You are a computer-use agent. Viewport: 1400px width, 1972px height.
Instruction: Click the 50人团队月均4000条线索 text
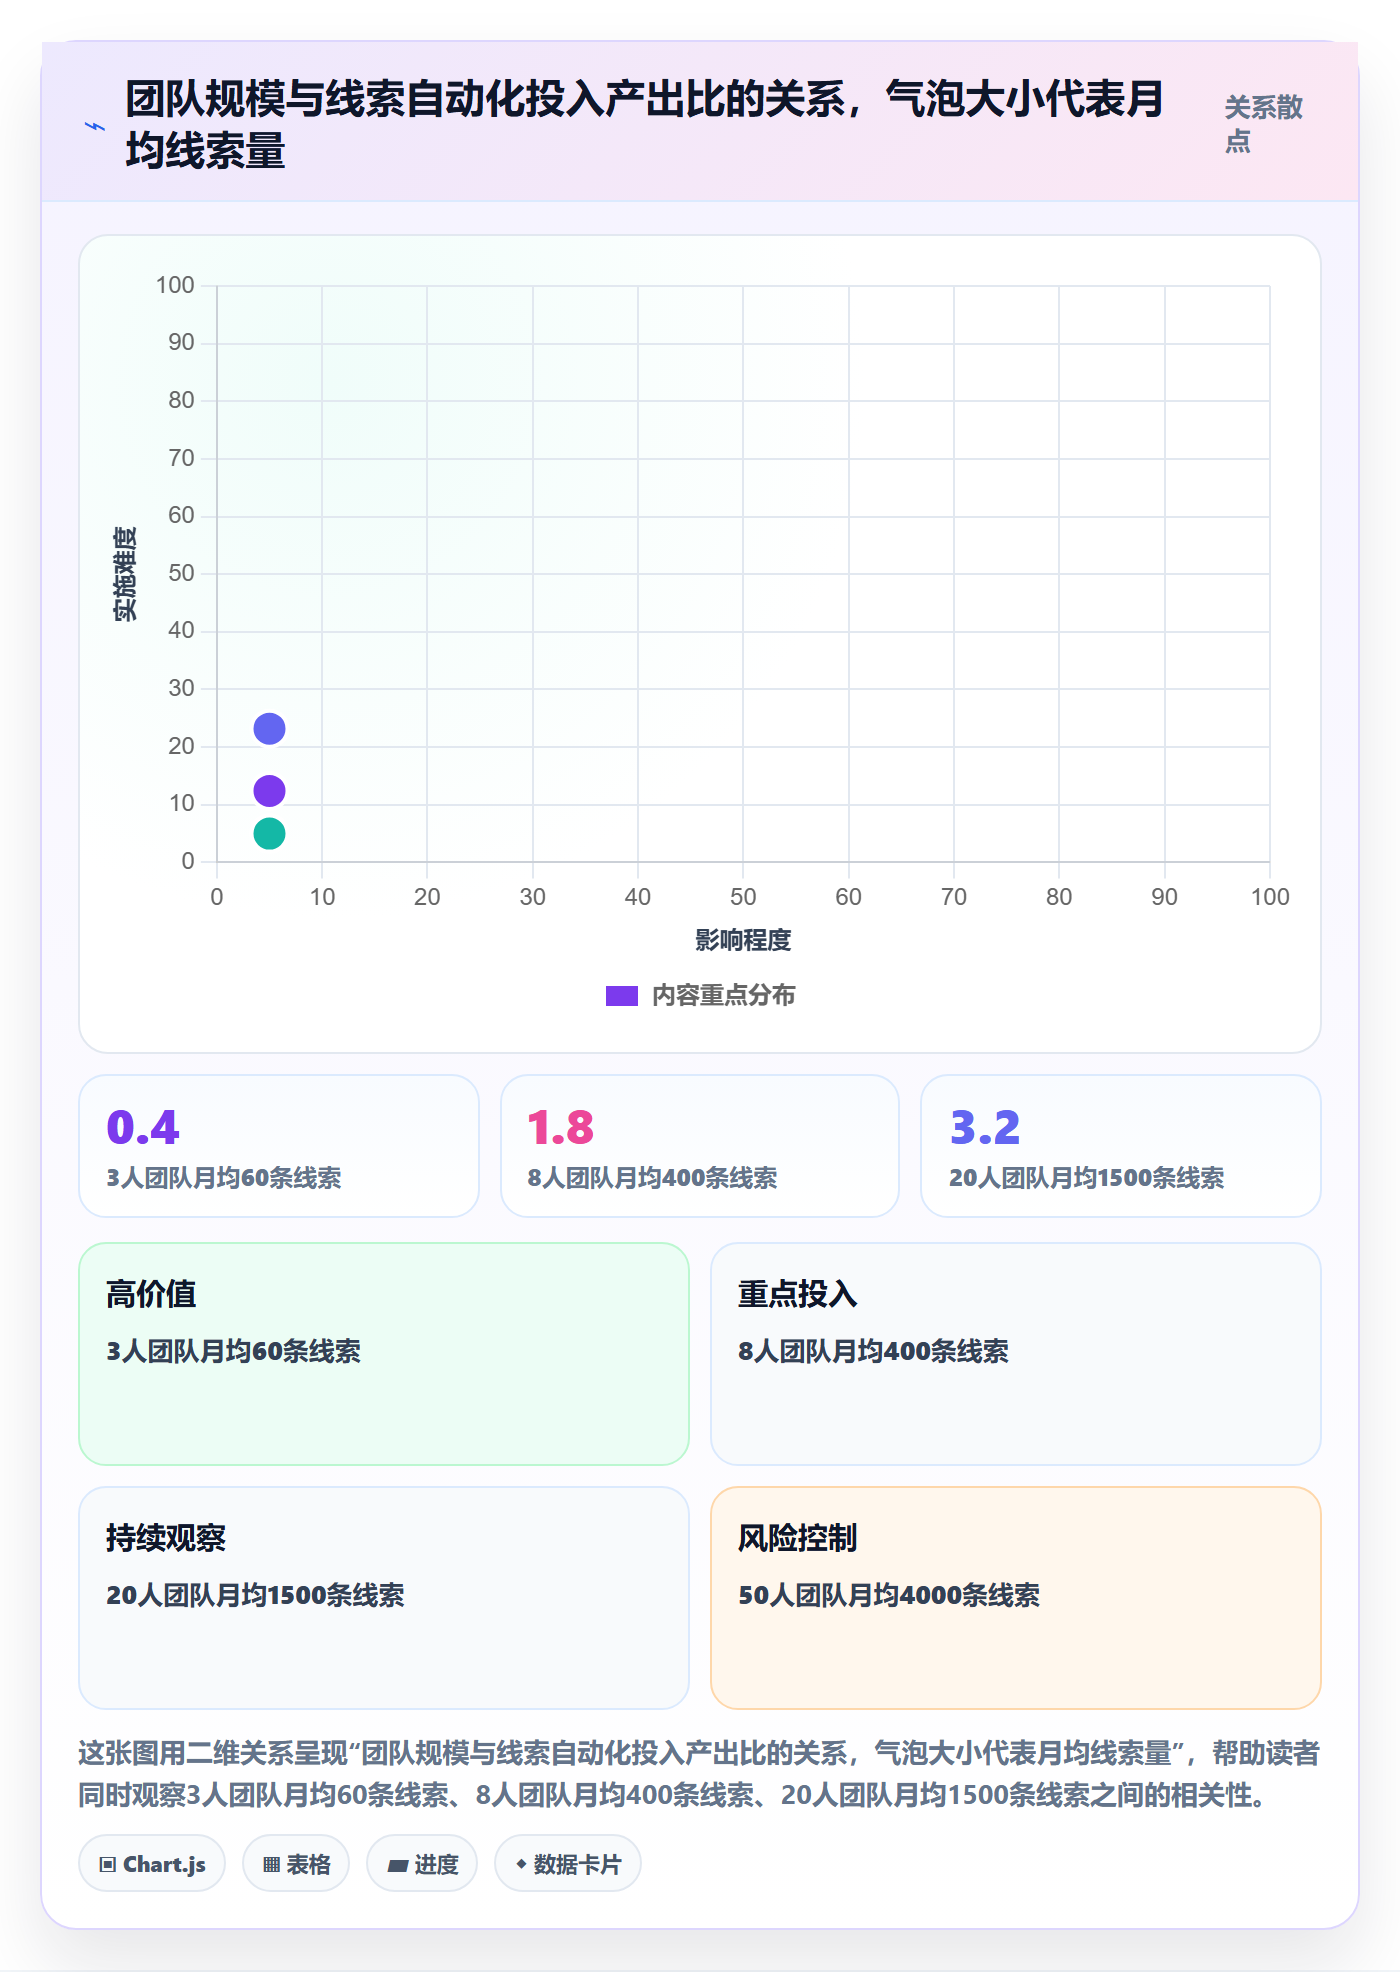889,1595
